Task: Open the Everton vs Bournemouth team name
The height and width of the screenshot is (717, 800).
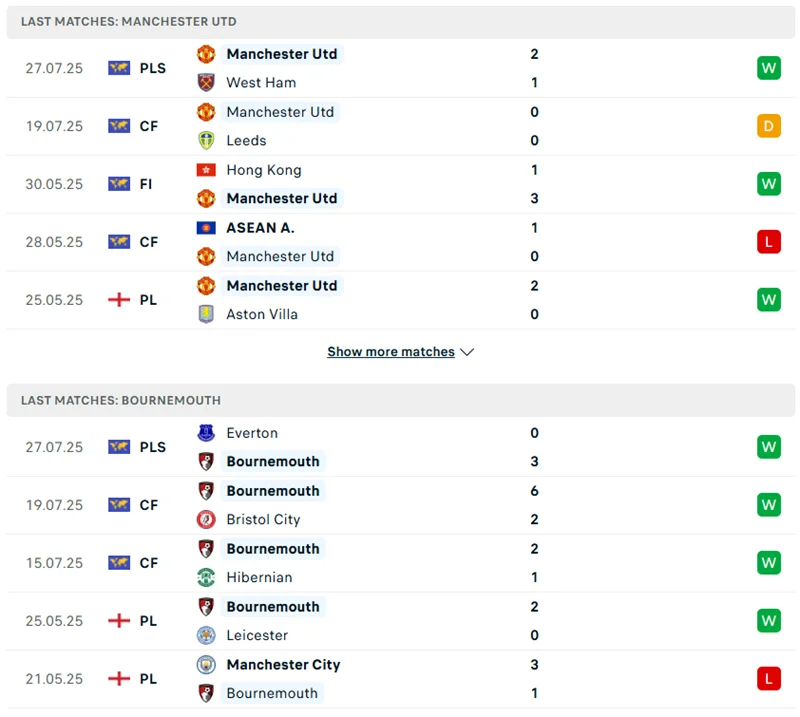Action: point(252,433)
